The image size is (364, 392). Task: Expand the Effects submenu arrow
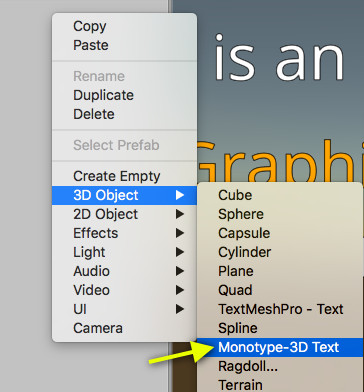tap(180, 233)
